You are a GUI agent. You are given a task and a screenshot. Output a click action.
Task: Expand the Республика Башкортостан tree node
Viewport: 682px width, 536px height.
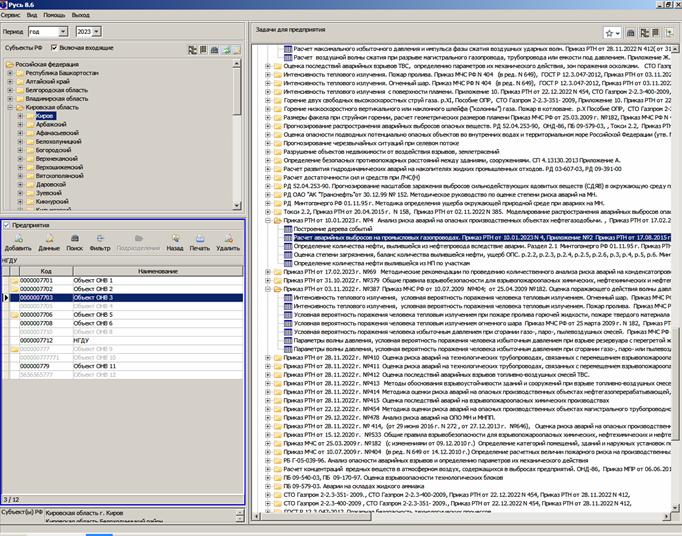pyautogui.click(x=10, y=73)
